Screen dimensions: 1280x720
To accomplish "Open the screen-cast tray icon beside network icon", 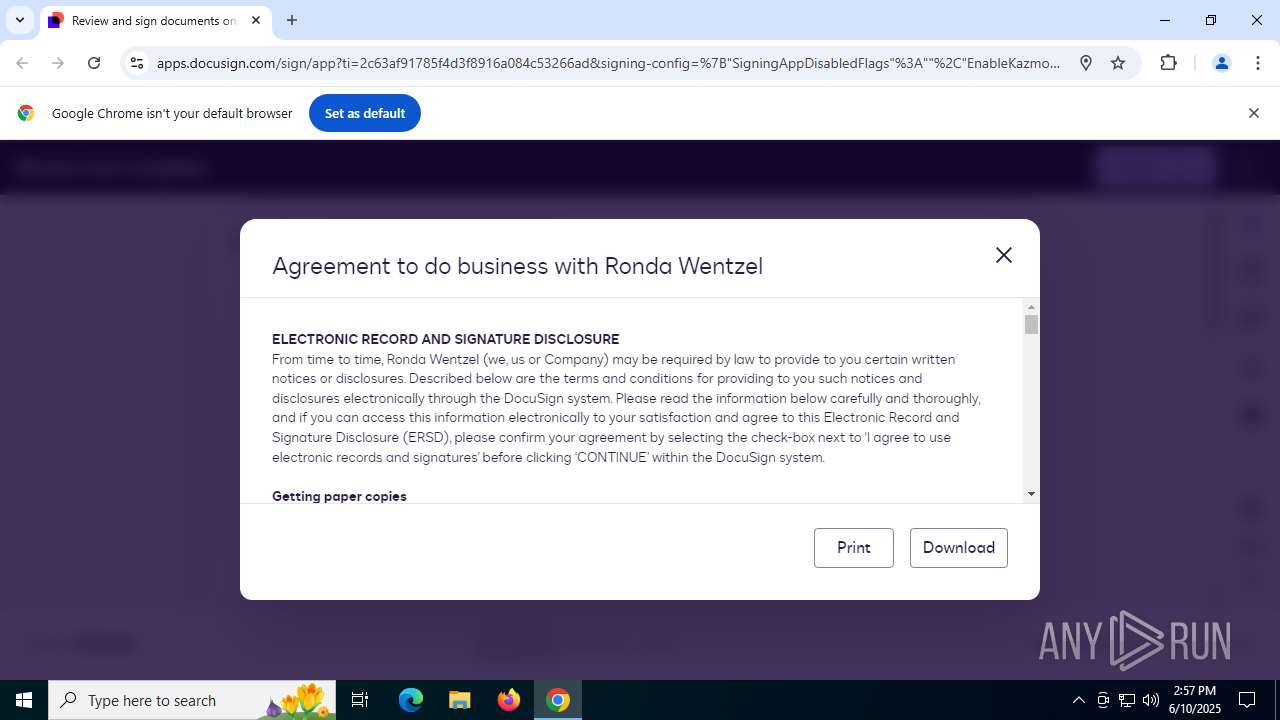I will click(x=1103, y=700).
